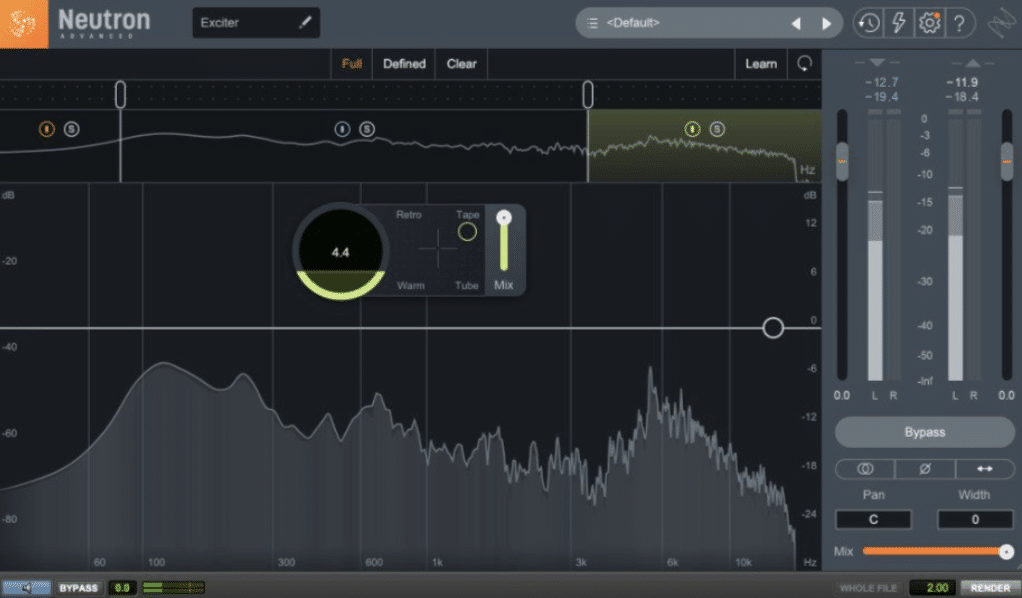Screen dimensions: 1022x598
Task: Select the Full exciter mode
Action: pyautogui.click(x=351, y=64)
